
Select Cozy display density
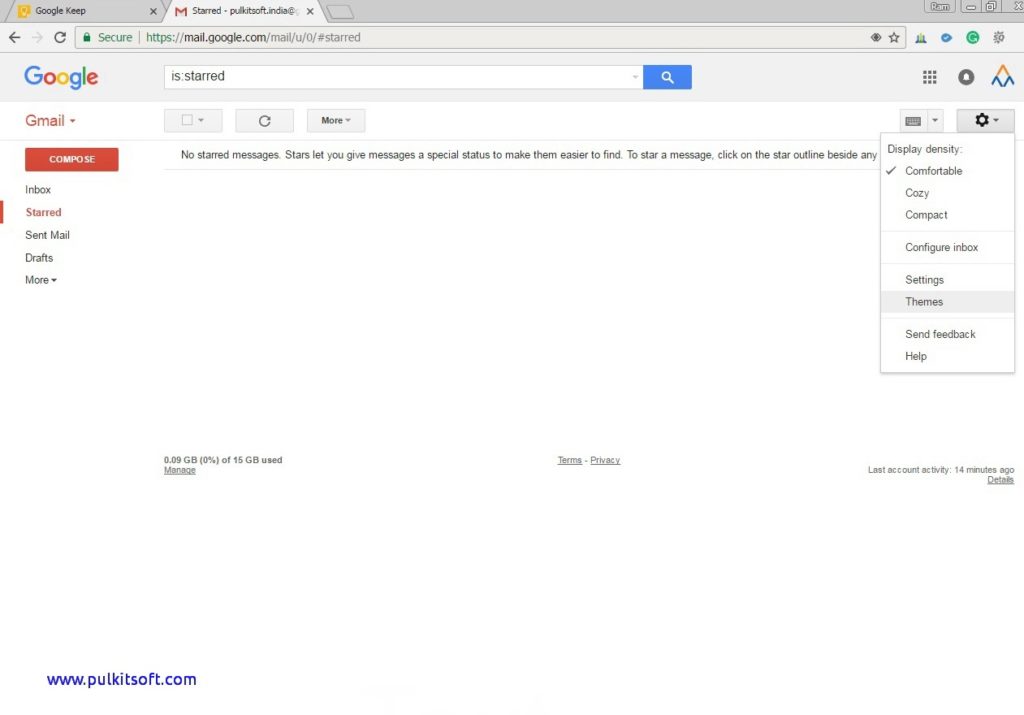click(917, 193)
